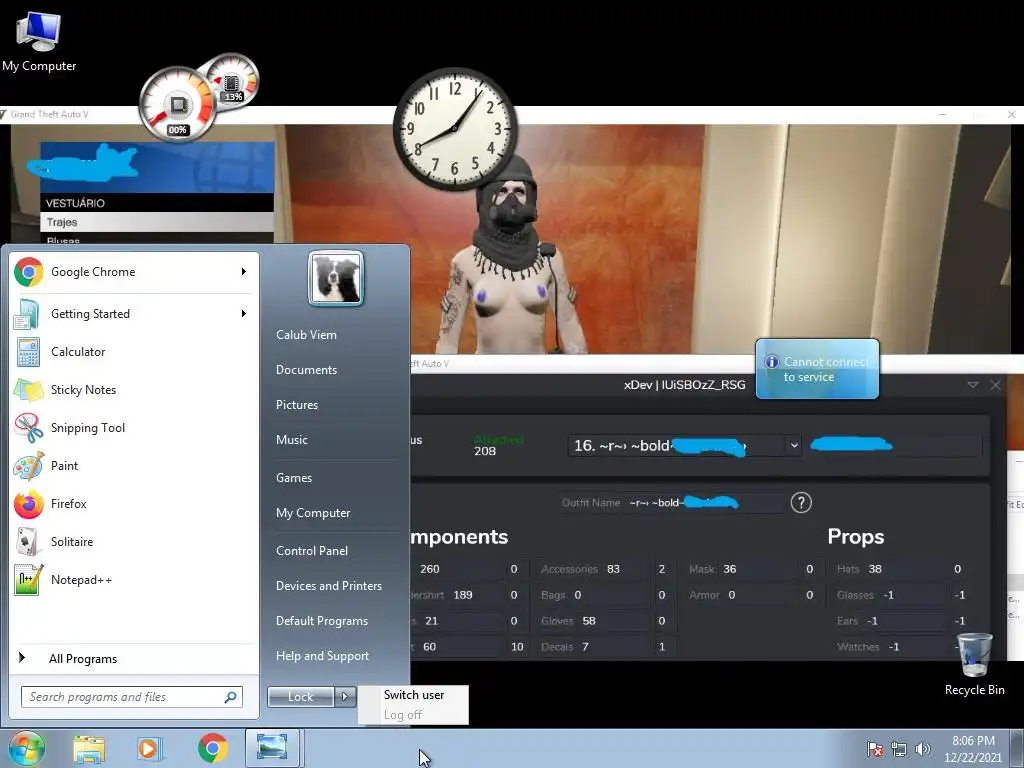This screenshot has height=768, width=1024.
Task: Expand Getting Started submenu arrow
Action: (x=244, y=313)
